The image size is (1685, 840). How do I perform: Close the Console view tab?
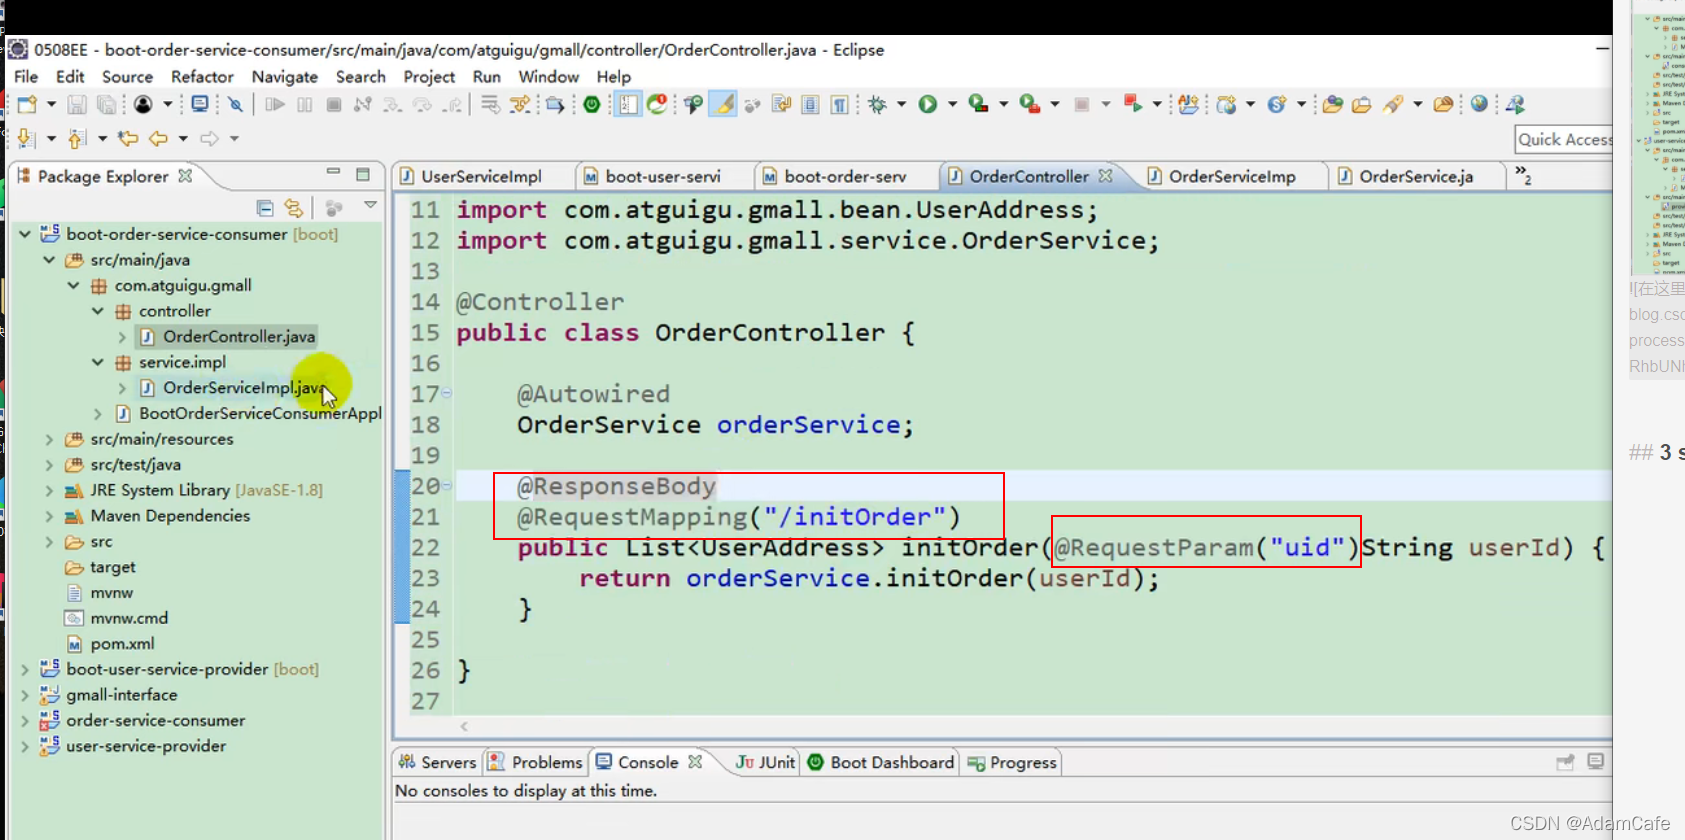[695, 761]
